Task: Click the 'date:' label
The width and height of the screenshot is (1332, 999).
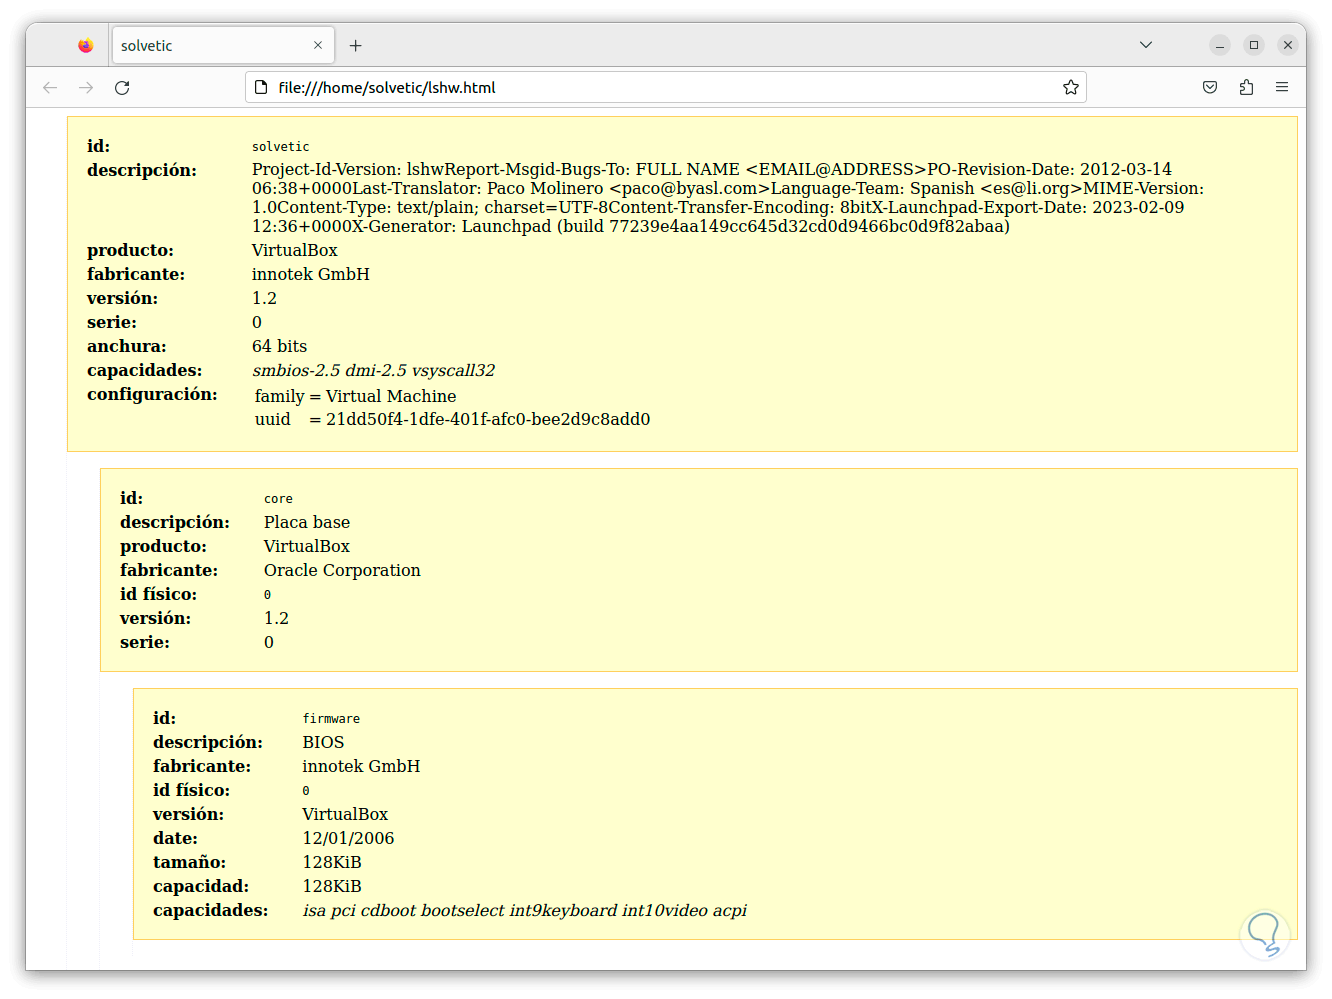Action: pyautogui.click(x=175, y=838)
